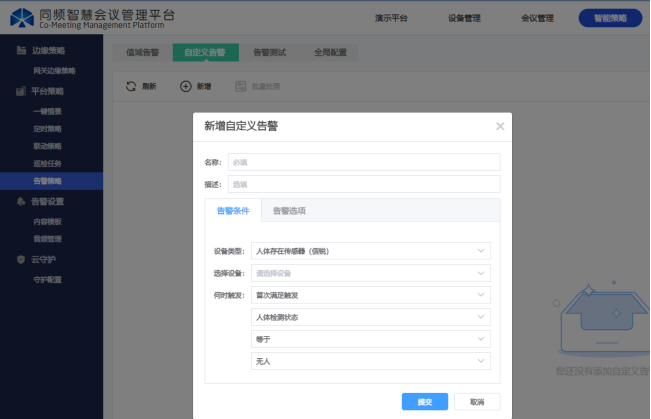Click the 刷新 refresh icon
Image resolution: width=651 pixels, height=419 pixels.
pos(130,87)
